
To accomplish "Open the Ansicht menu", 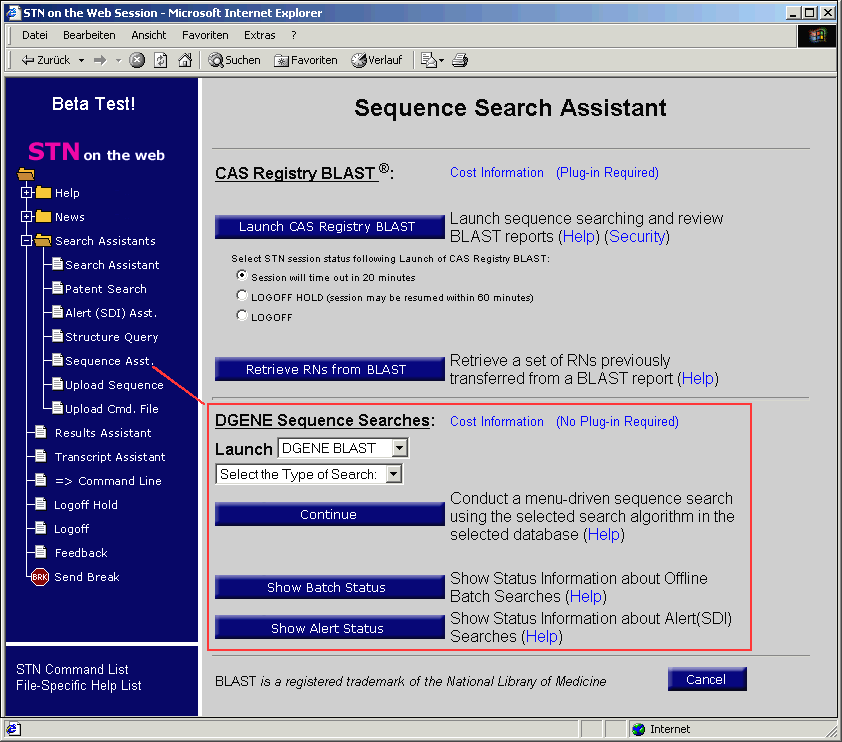I will (x=149, y=35).
